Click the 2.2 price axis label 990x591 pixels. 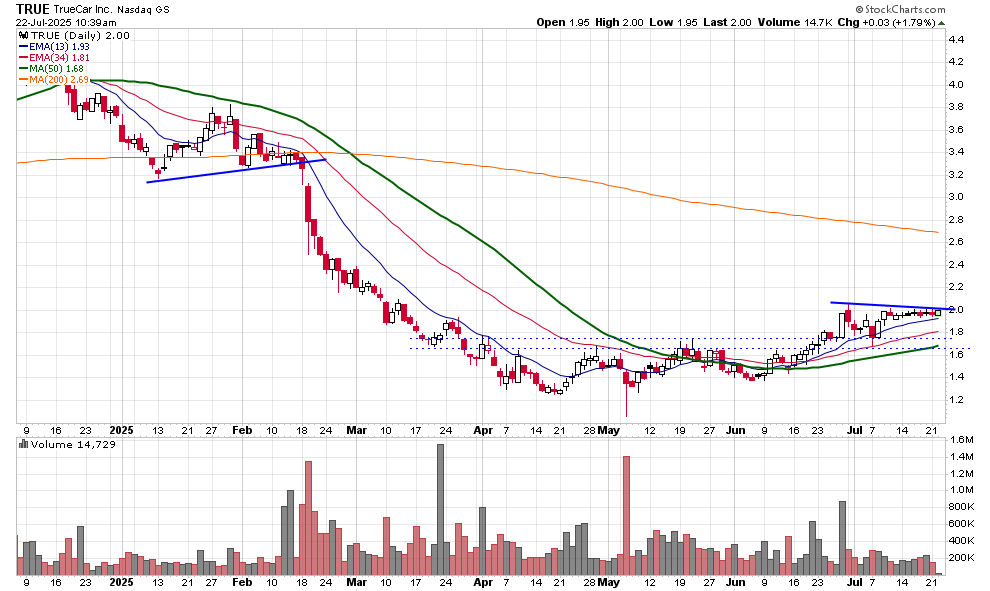click(955, 287)
